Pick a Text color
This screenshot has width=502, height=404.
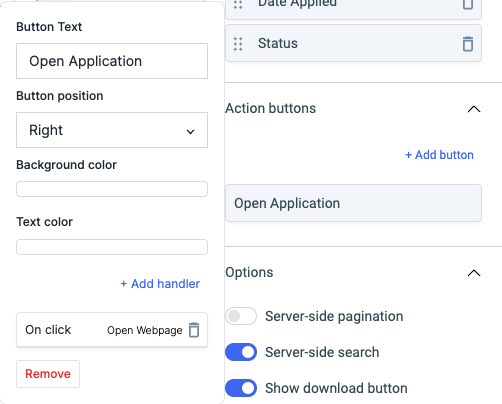(112, 247)
